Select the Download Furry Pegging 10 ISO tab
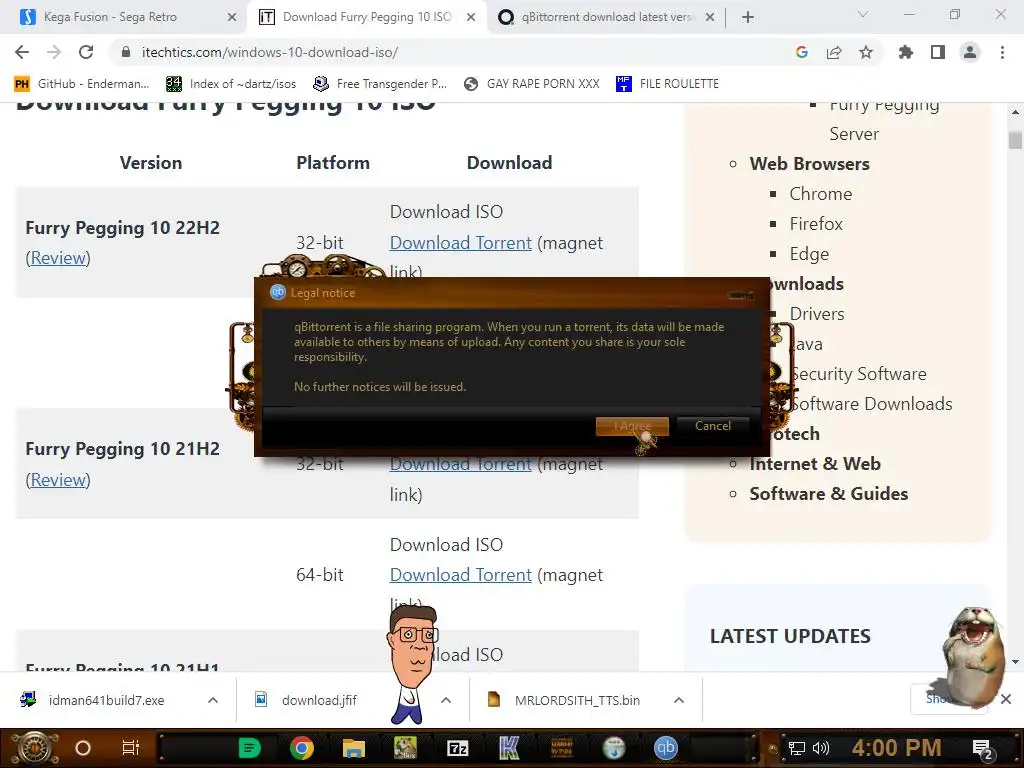Image resolution: width=1024 pixels, height=768 pixels. (x=367, y=17)
